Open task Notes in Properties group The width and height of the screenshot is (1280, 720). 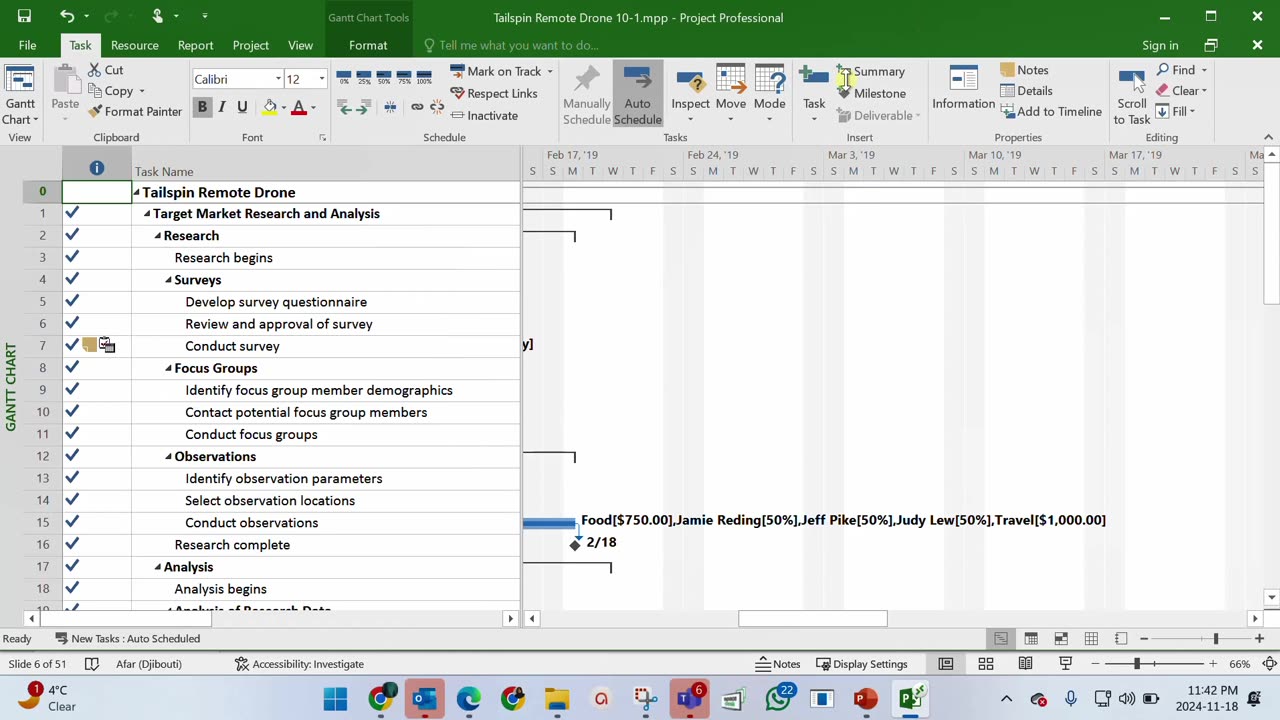click(x=1024, y=70)
